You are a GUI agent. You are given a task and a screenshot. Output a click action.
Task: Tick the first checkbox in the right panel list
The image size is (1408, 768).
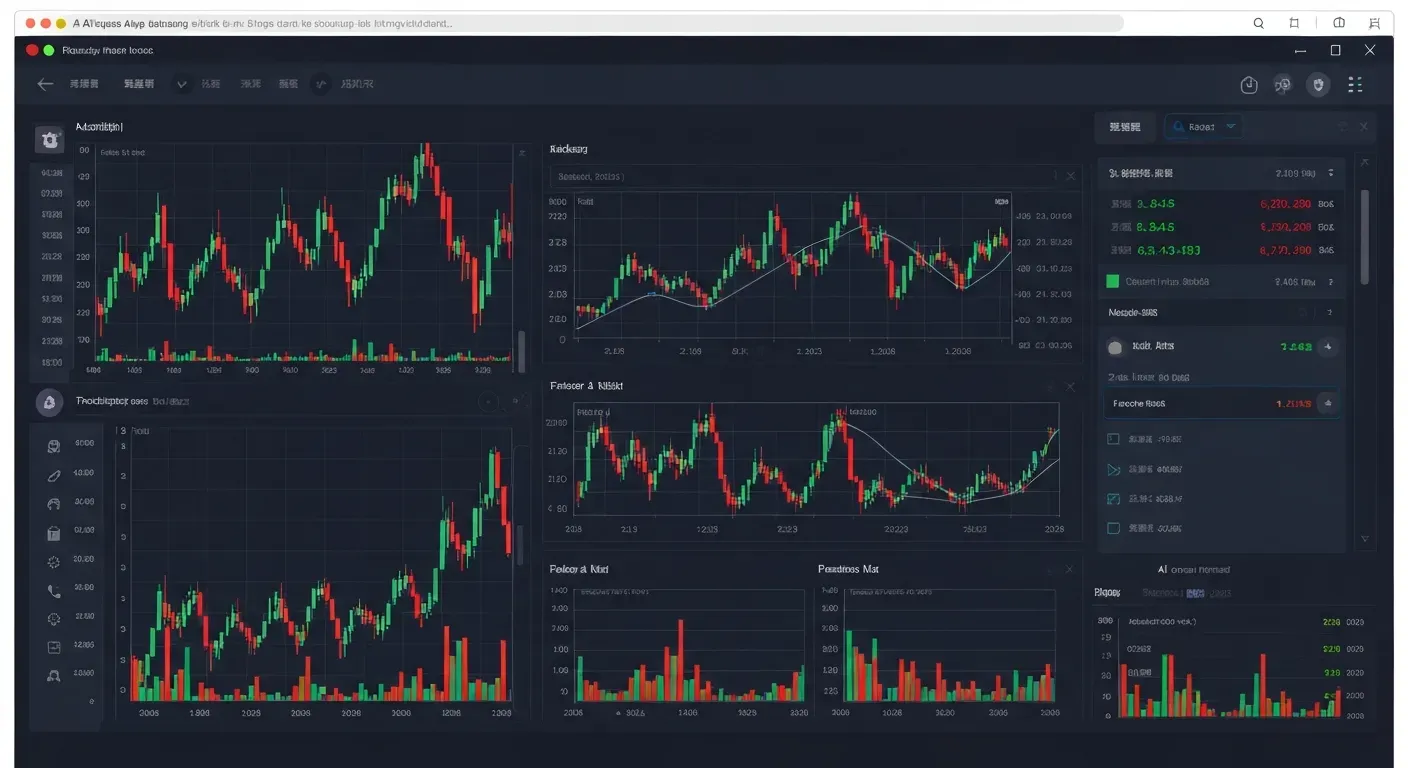click(x=1113, y=439)
